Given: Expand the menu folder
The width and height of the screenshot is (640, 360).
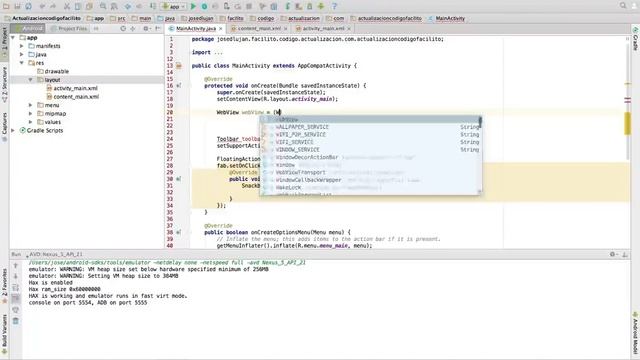Looking at the screenshot, I should [31, 105].
